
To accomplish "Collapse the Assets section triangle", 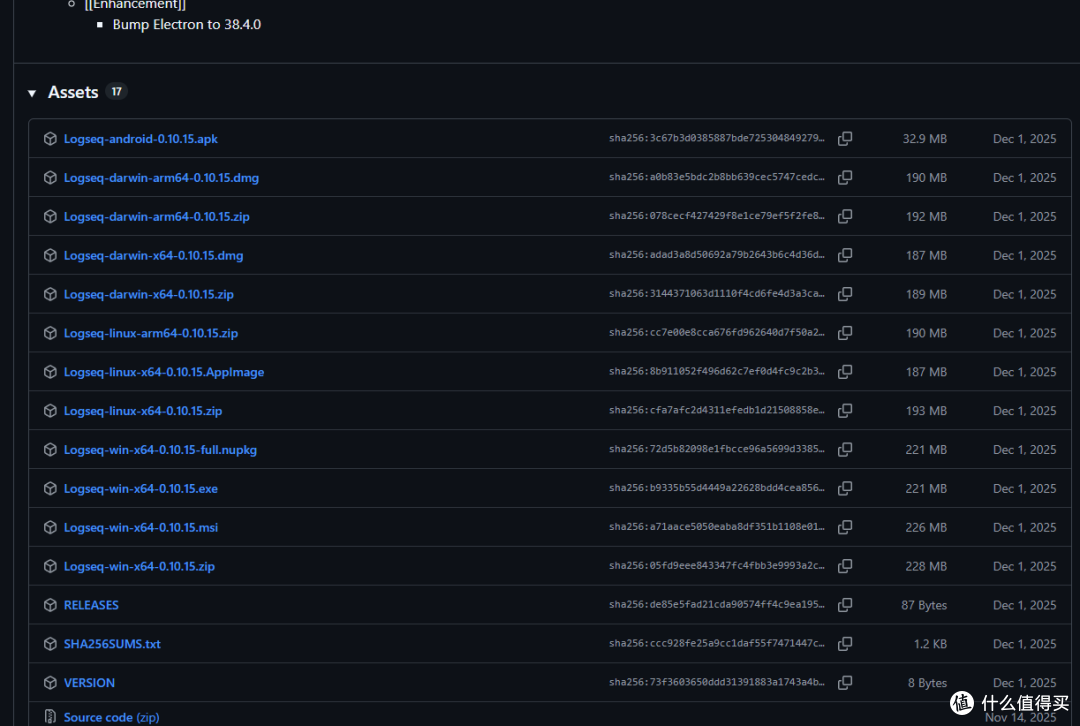I will 32,93.
